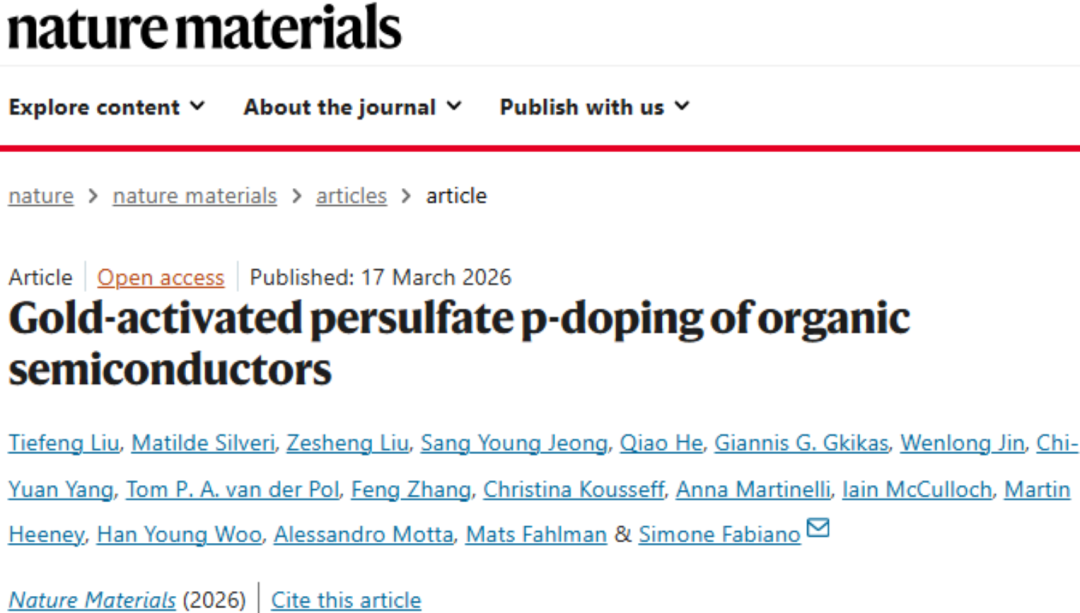Navigate to articles breadcrumb
The width and height of the screenshot is (1080, 613).
351,196
